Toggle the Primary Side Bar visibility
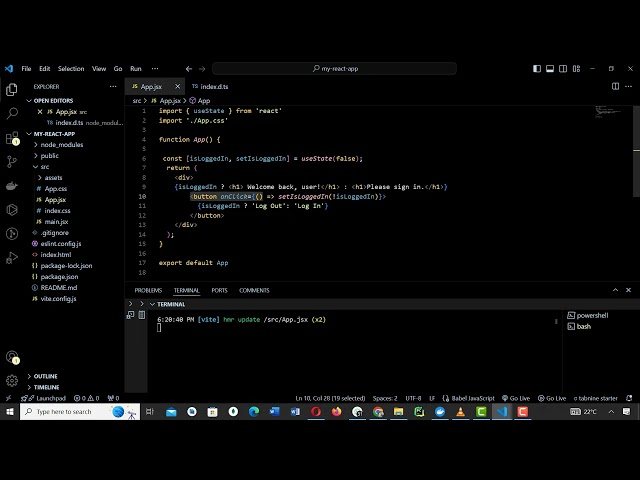Image resolution: width=640 pixels, height=480 pixels. pyautogui.click(x=537, y=69)
